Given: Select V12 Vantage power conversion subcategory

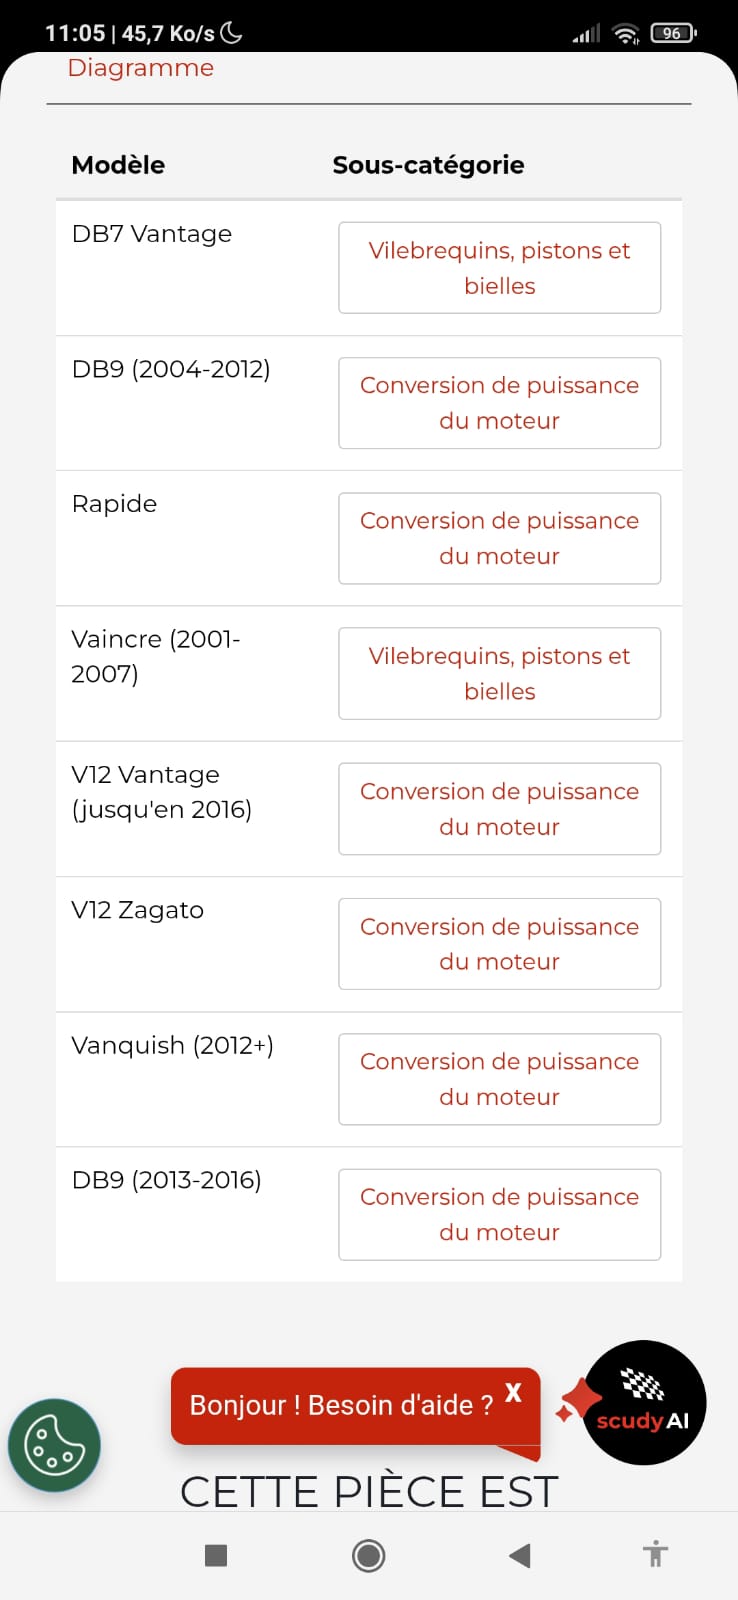Looking at the screenshot, I should [499, 809].
